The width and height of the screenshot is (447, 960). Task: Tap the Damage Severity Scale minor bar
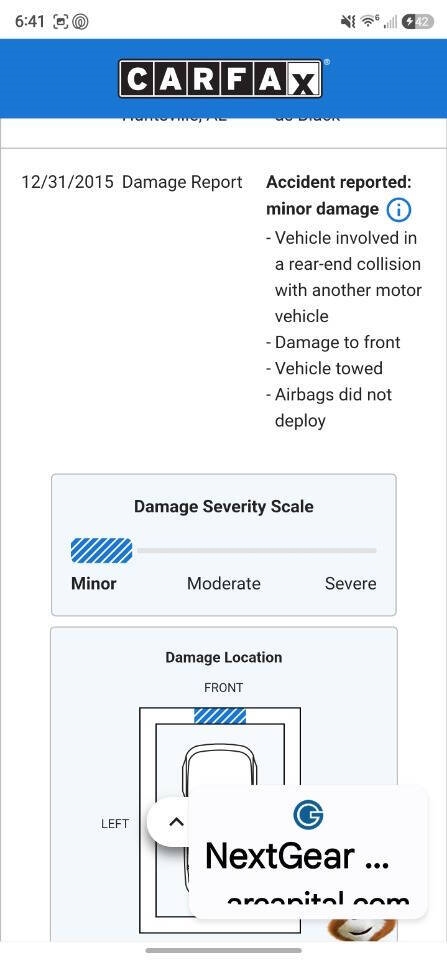102,550
